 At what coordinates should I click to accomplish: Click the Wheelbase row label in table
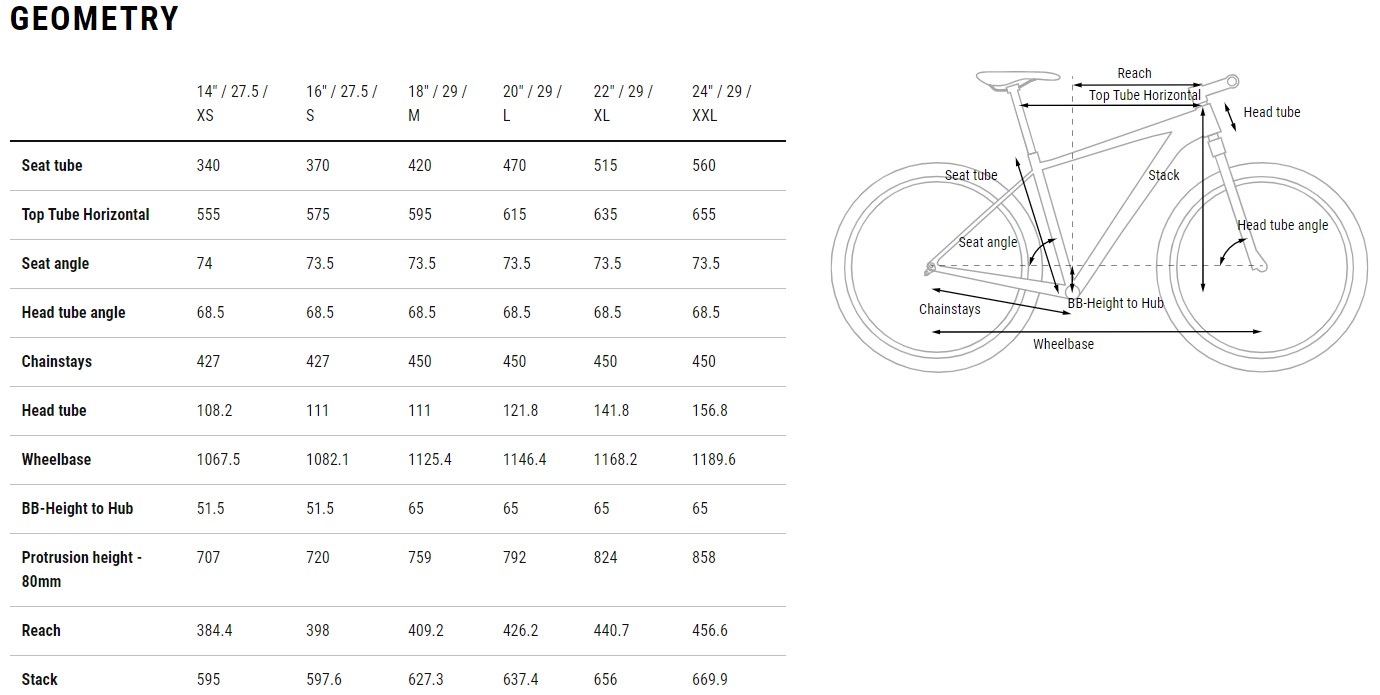[56, 459]
